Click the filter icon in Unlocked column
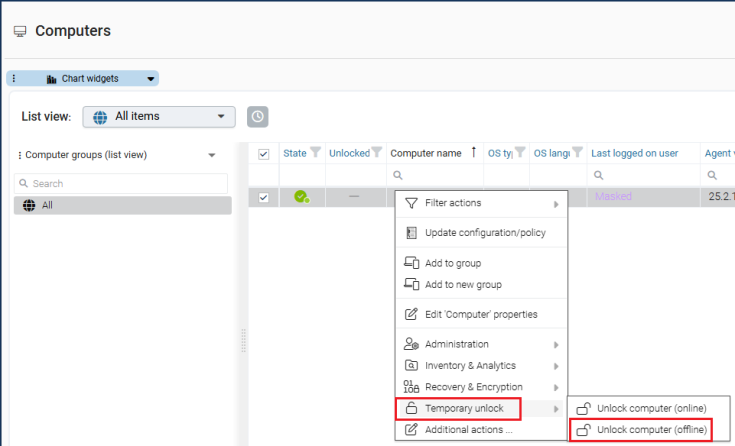This screenshot has height=446, width=735. click(x=377, y=153)
